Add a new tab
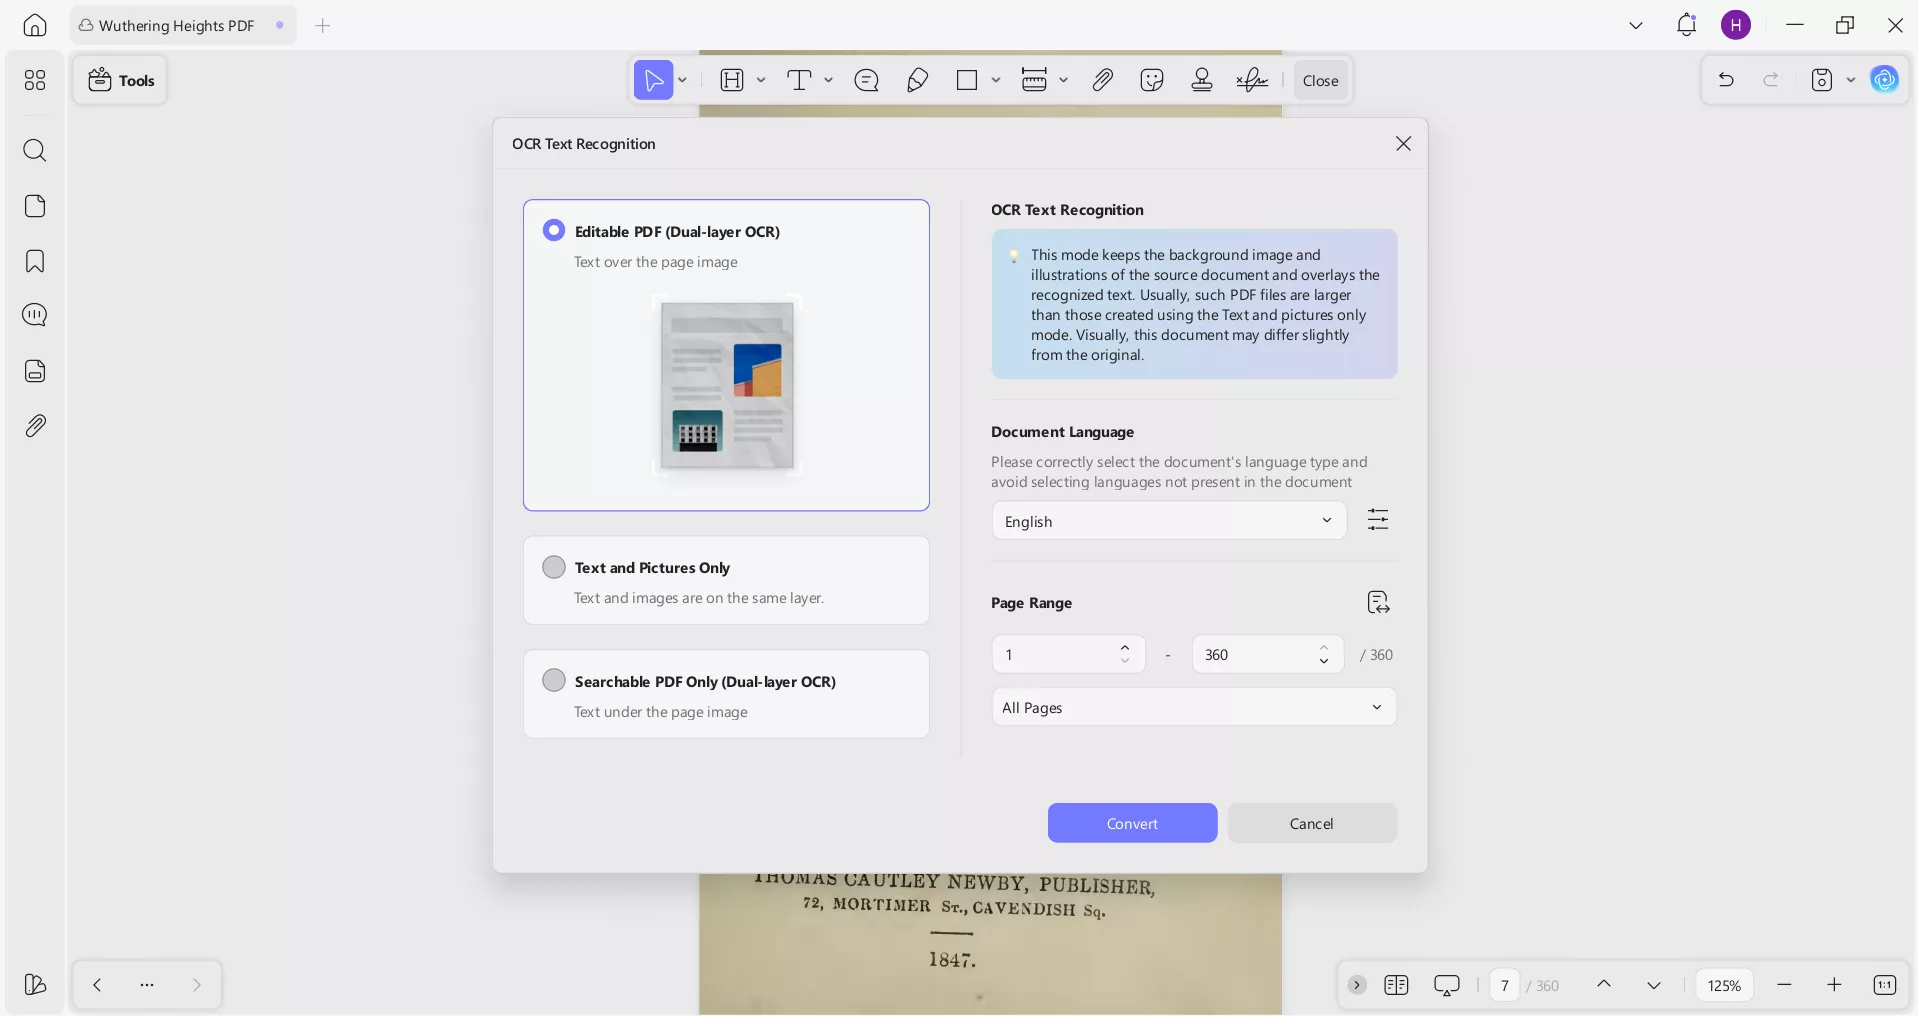The height and width of the screenshot is (1016, 1918). [x=322, y=25]
